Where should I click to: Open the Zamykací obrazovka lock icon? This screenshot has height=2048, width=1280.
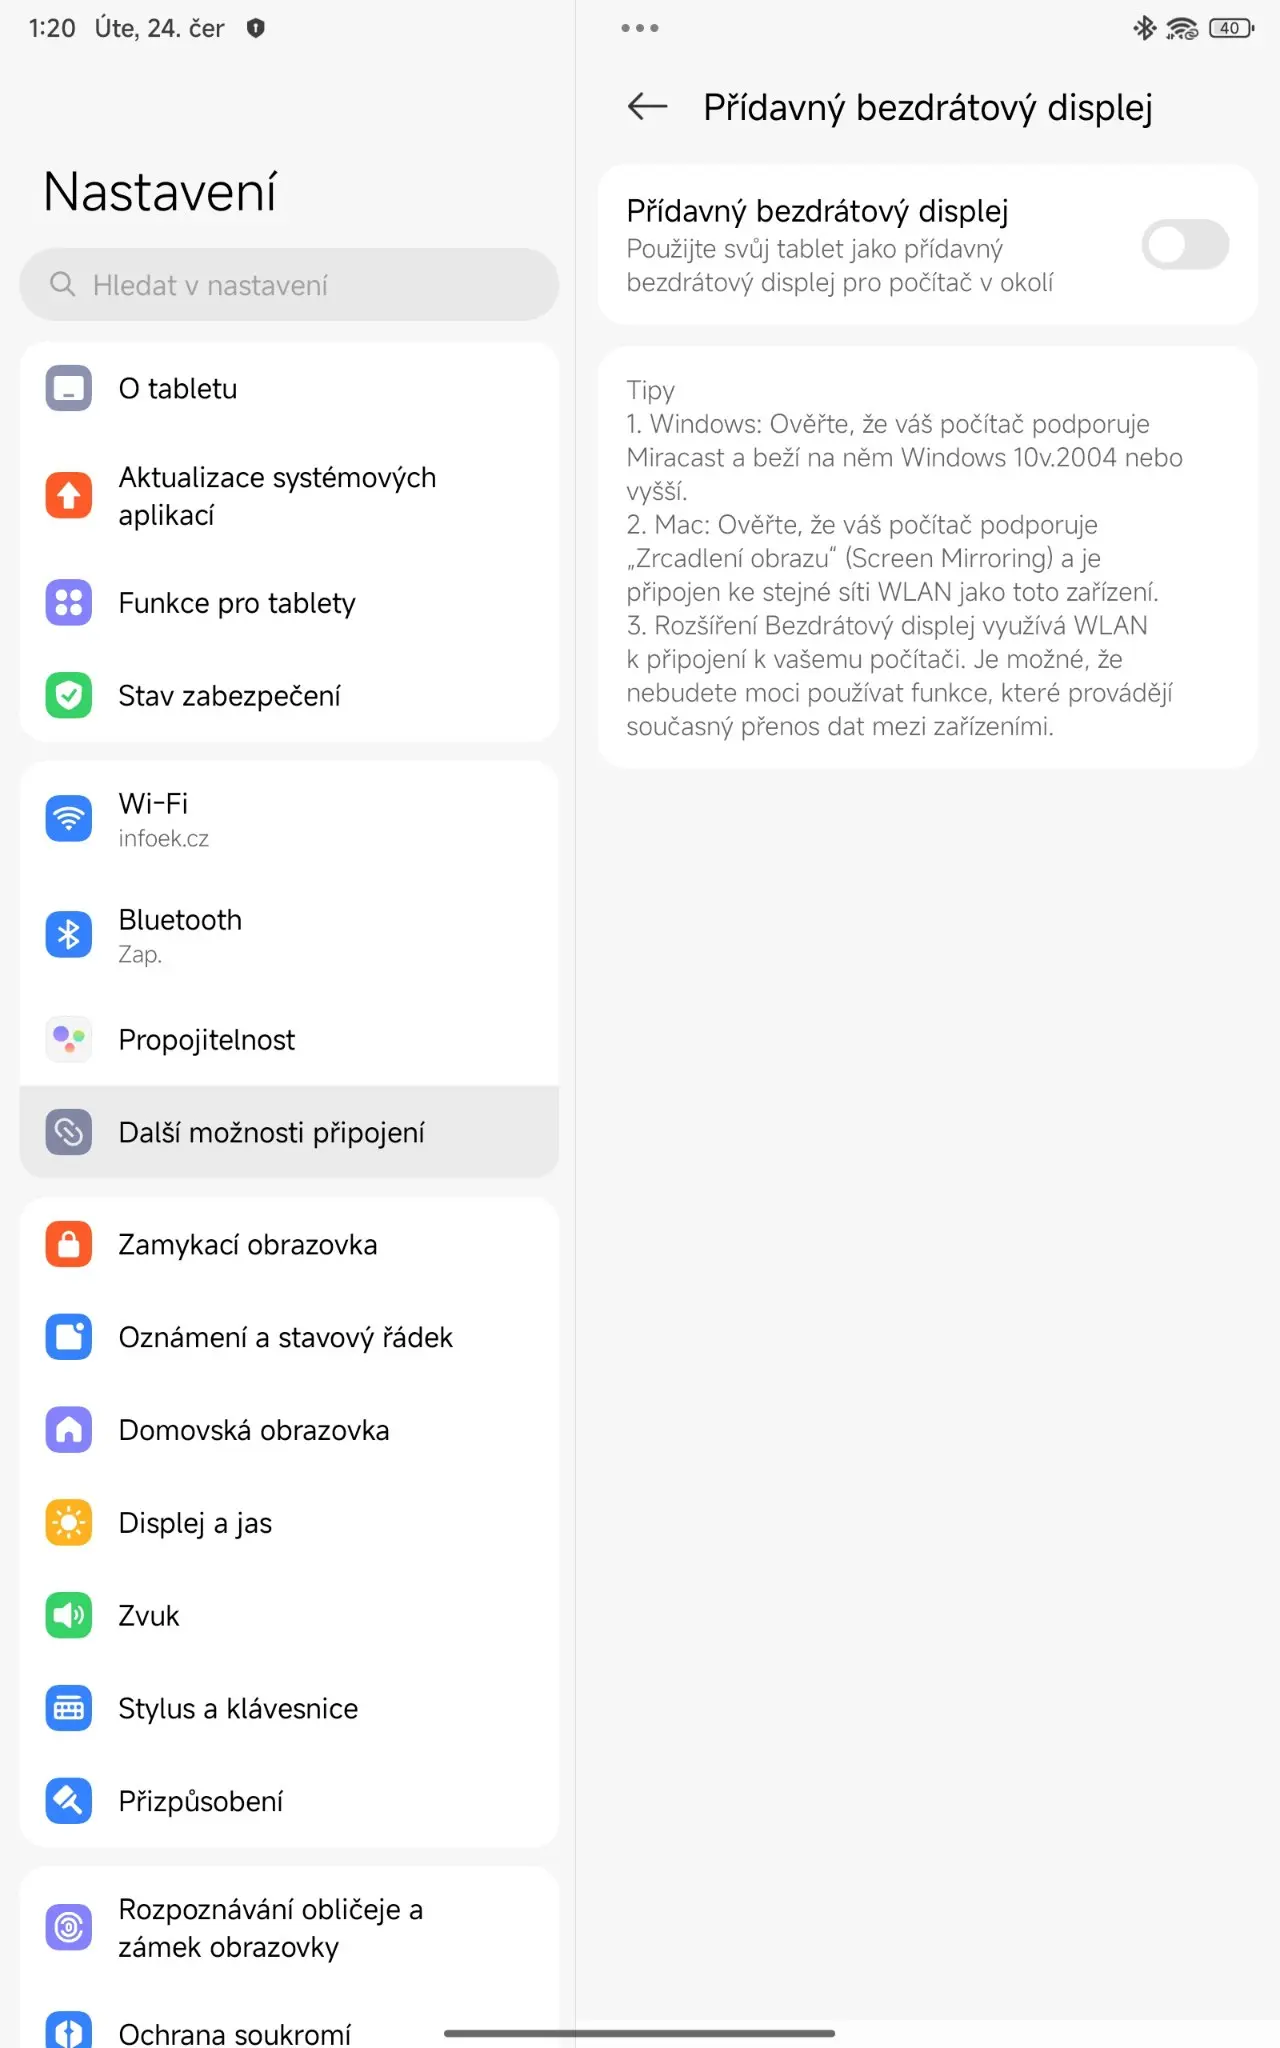click(x=69, y=1245)
